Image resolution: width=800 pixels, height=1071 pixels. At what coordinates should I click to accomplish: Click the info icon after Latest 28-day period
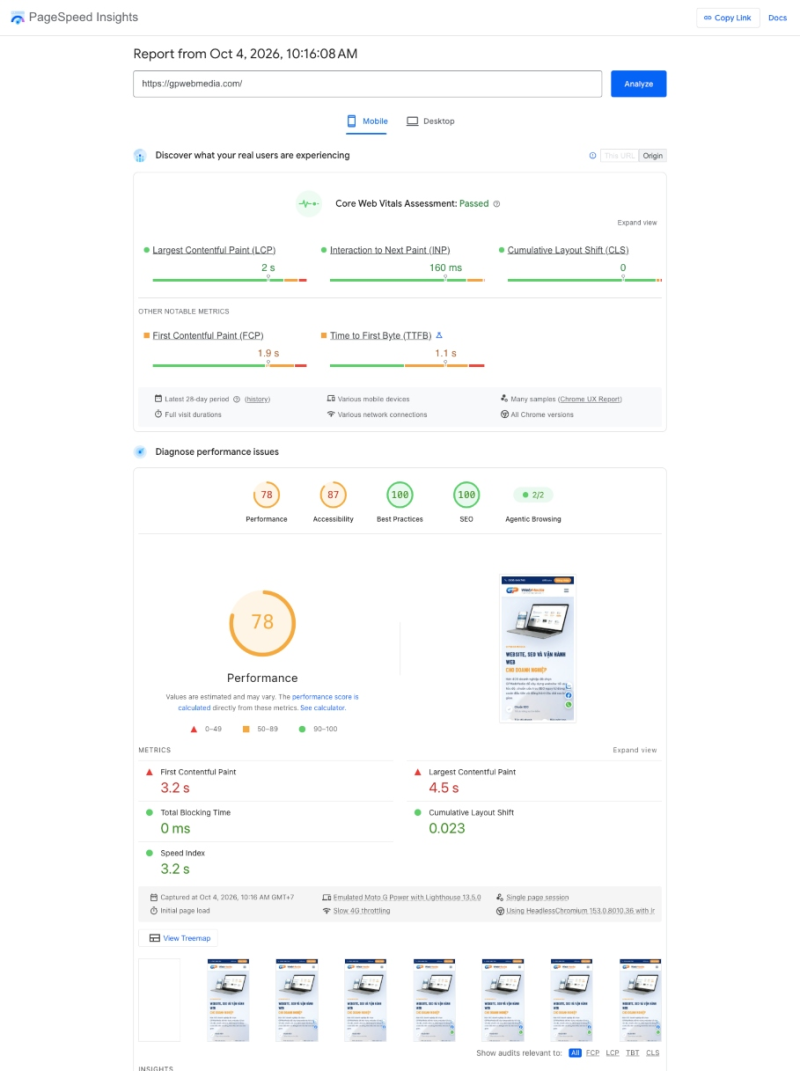pos(236,400)
